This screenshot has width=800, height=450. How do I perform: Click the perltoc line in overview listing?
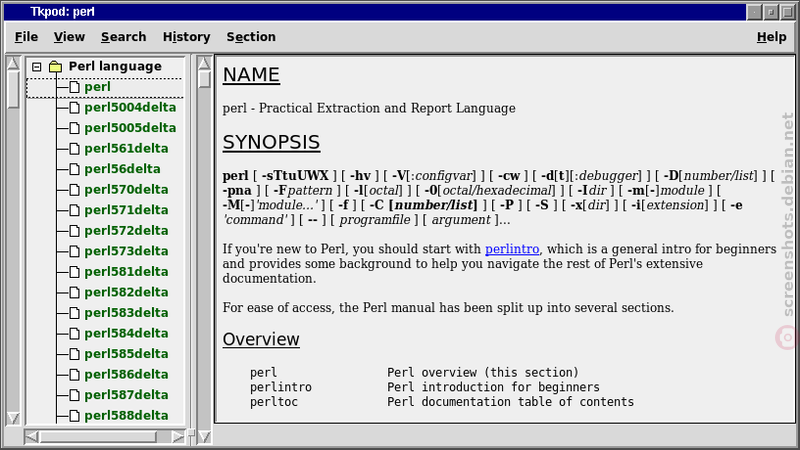[x=442, y=402]
